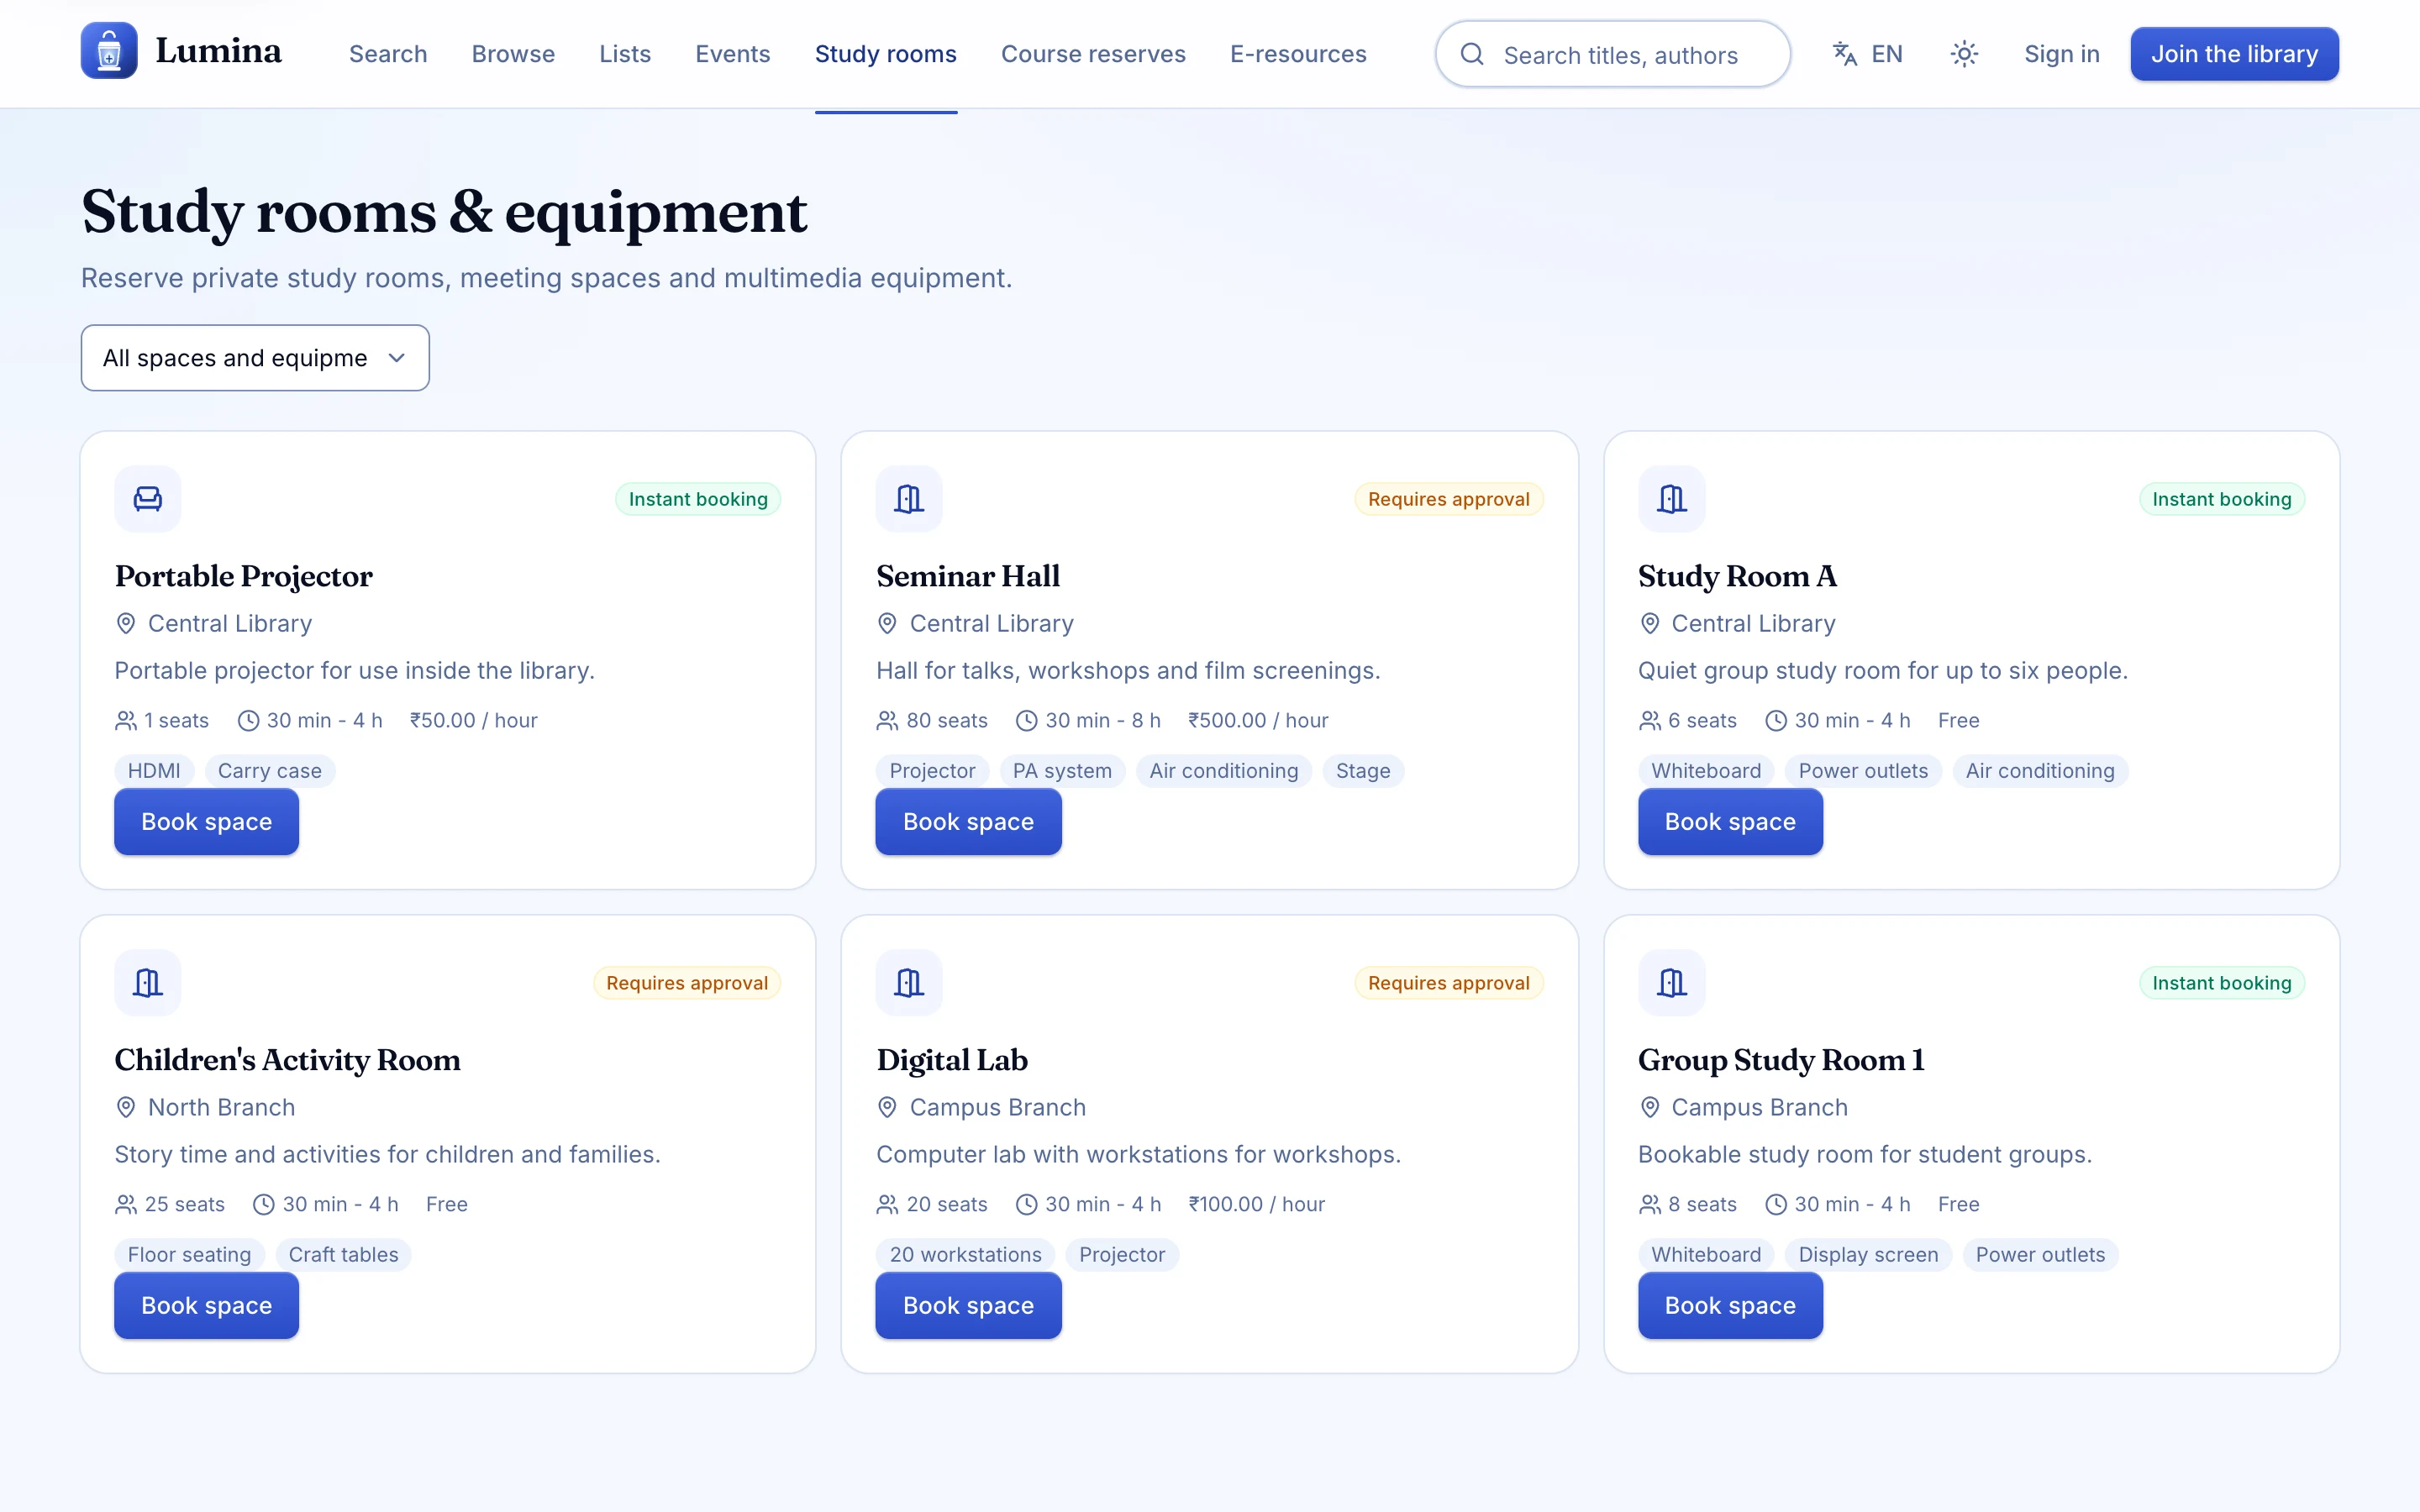This screenshot has height=1512, width=2420.
Task: Open the Search menu item
Action: pyautogui.click(x=388, y=54)
